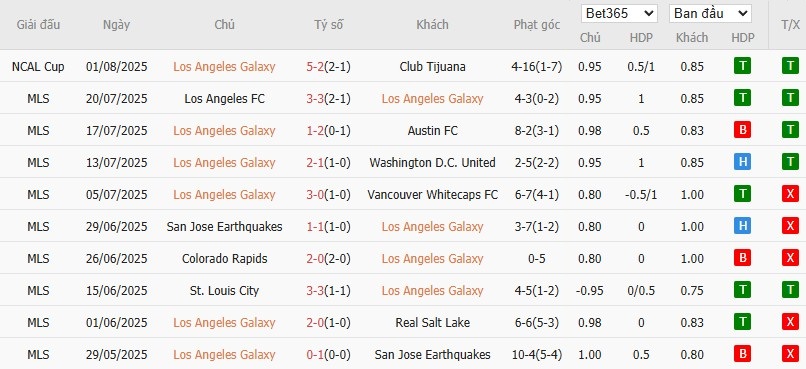Click green T handicap badge in Club Tijuana row
The height and width of the screenshot is (369, 806).
tap(742, 66)
